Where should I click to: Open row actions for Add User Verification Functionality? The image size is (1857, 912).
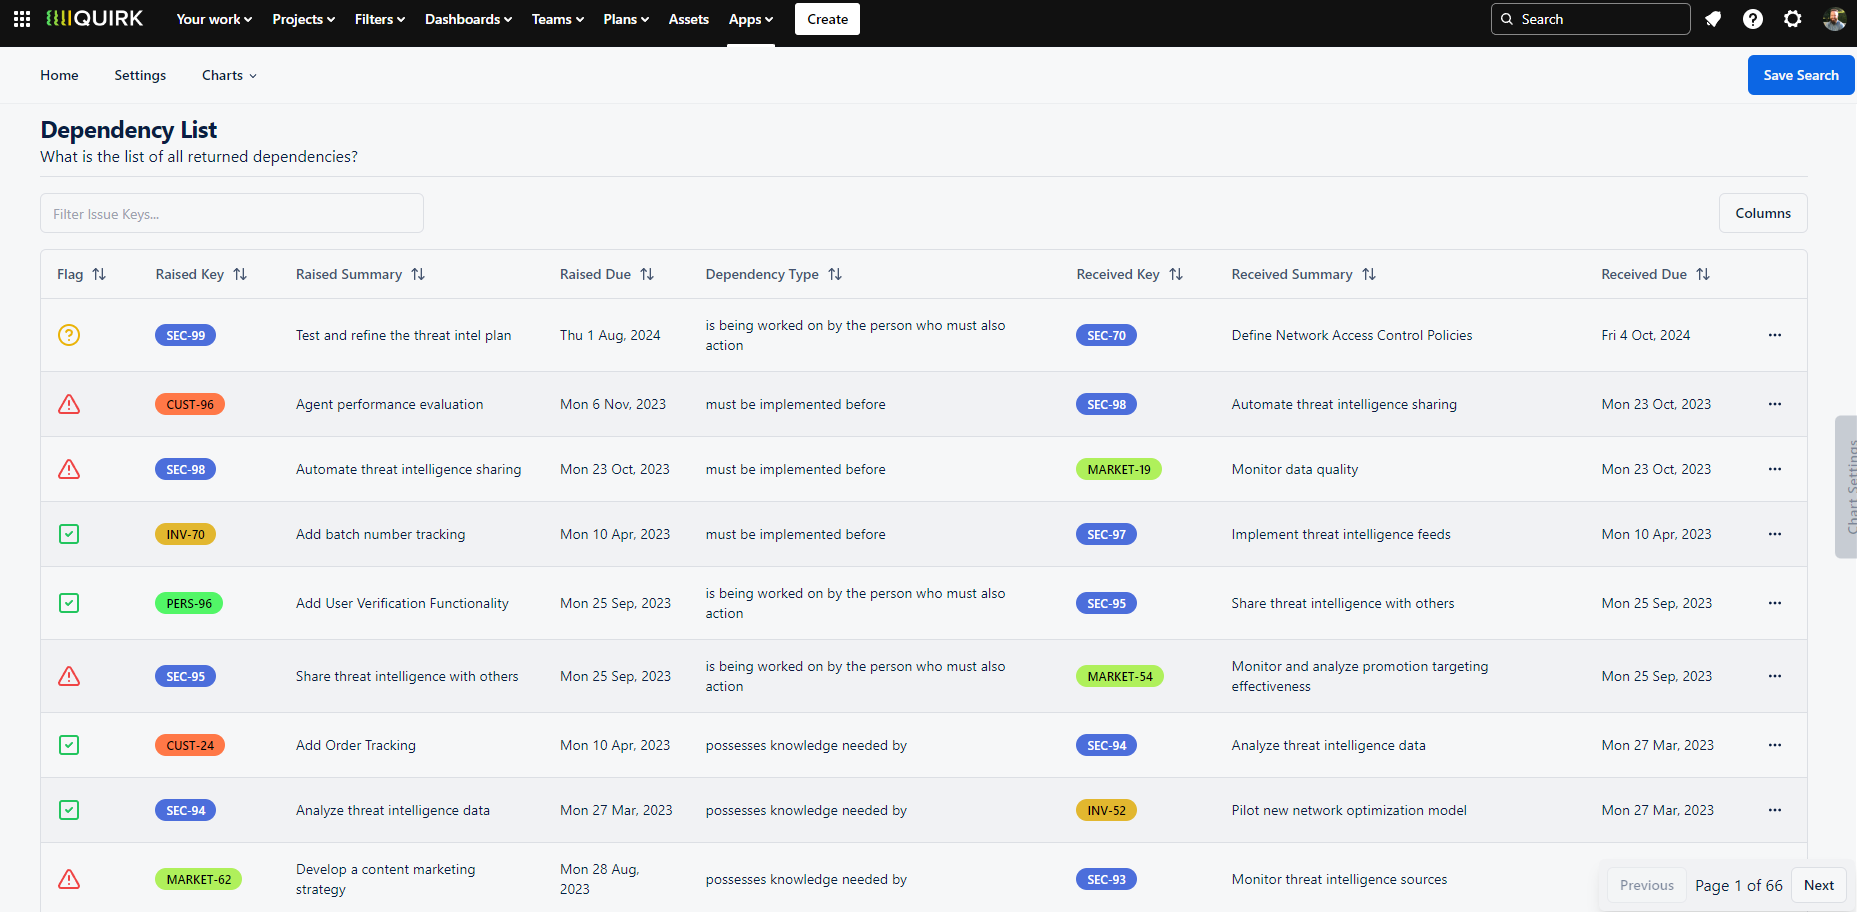click(x=1775, y=603)
